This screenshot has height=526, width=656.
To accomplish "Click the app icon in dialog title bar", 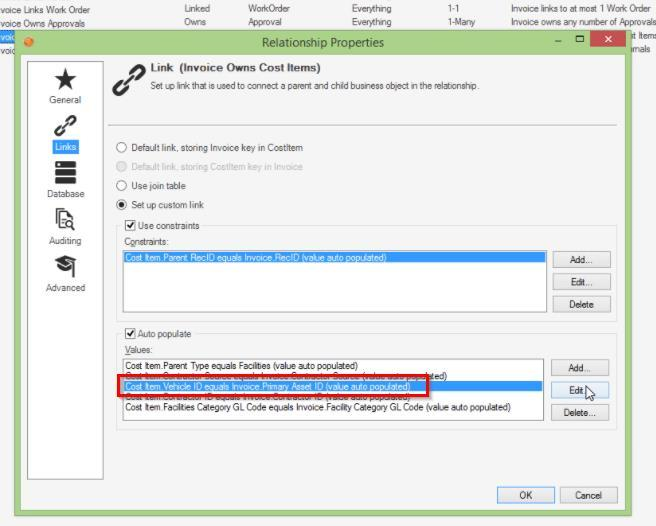I will (28, 42).
